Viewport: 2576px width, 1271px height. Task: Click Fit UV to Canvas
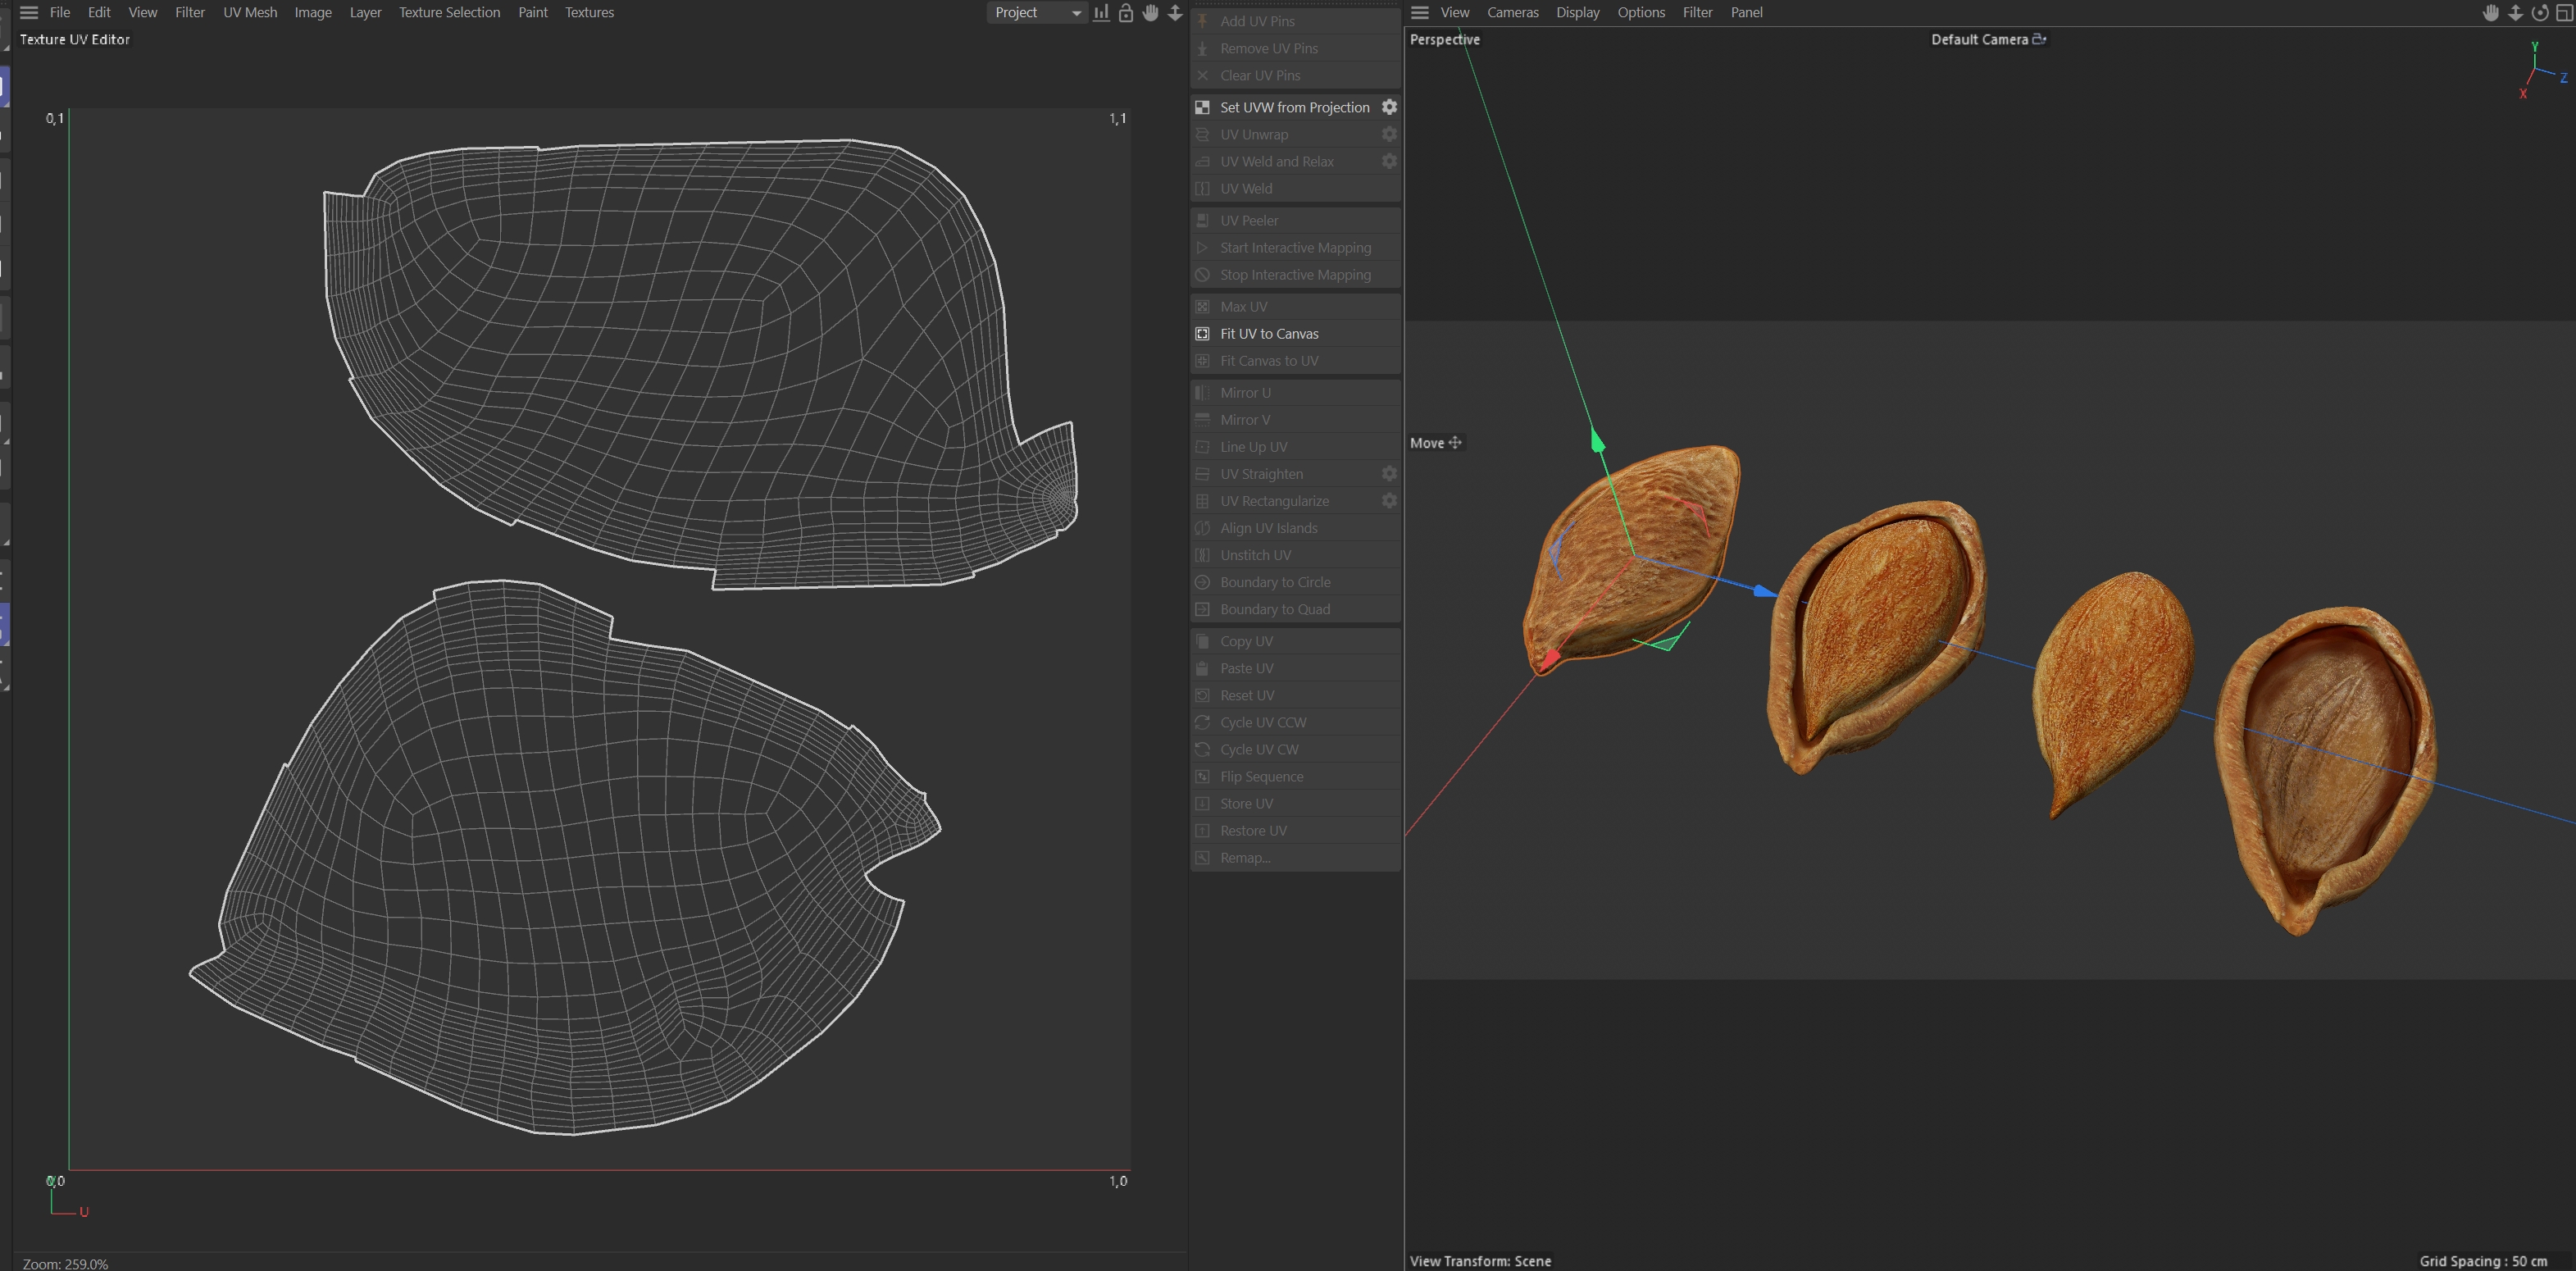click(x=1268, y=334)
